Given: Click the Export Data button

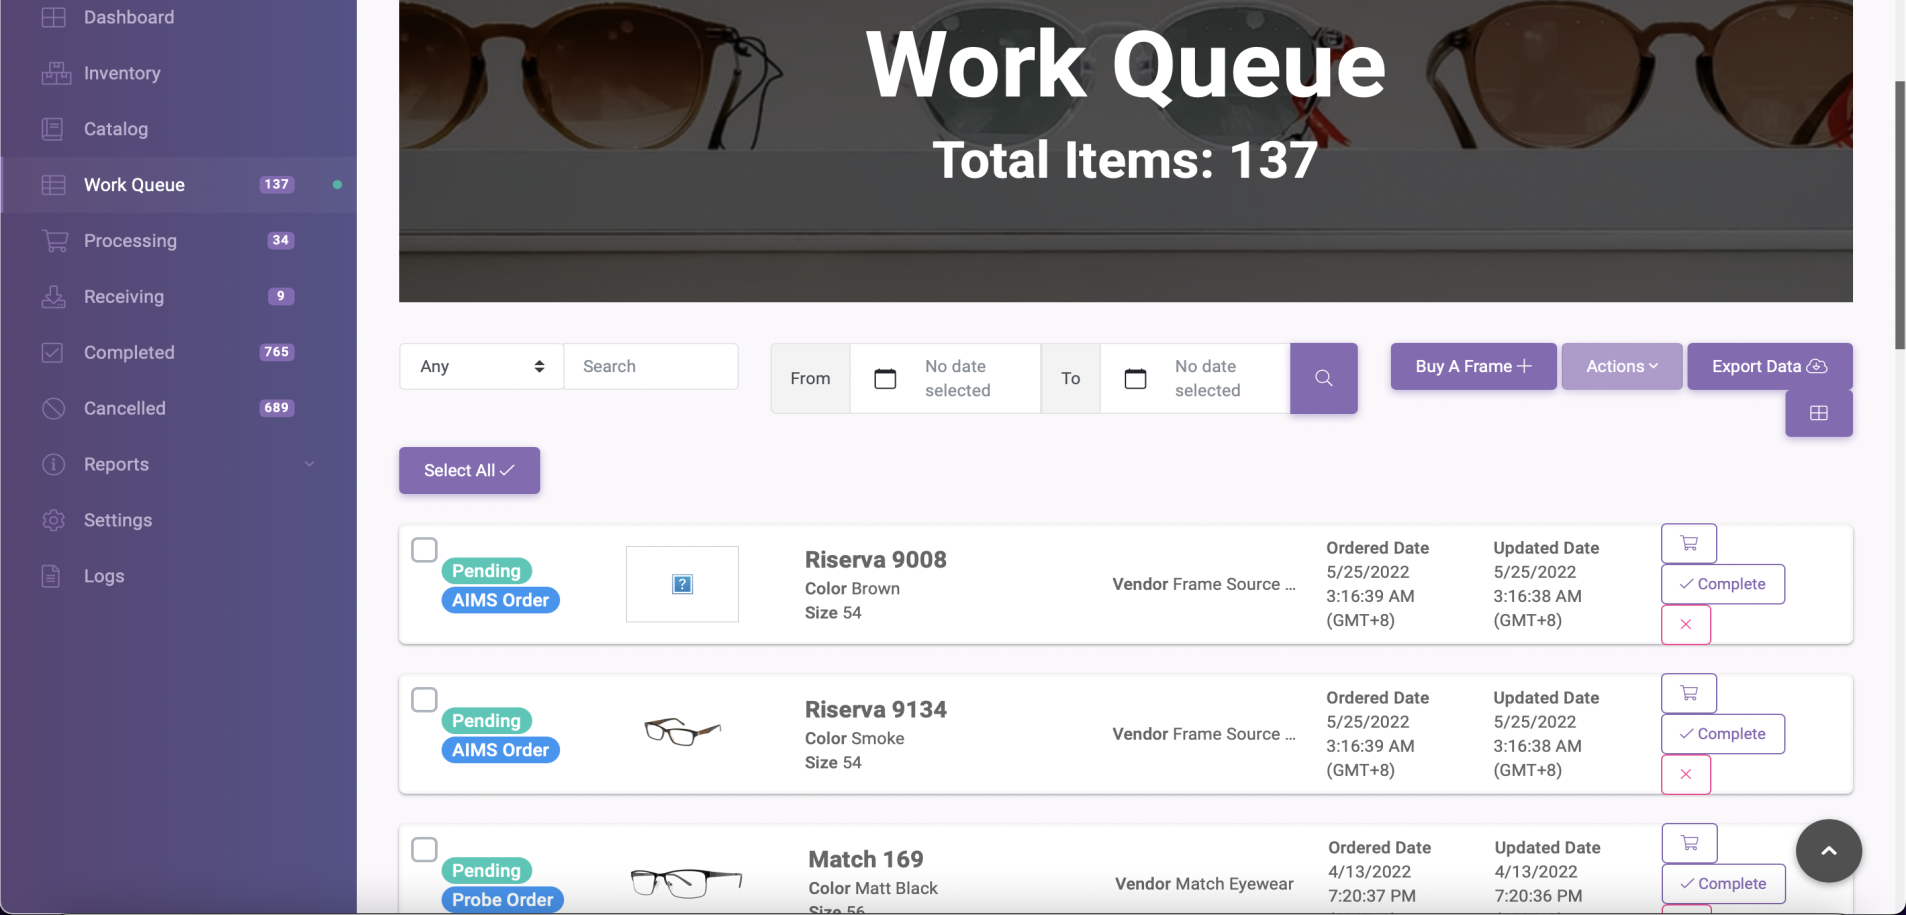Looking at the screenshot, I should tap(1769, 366).
